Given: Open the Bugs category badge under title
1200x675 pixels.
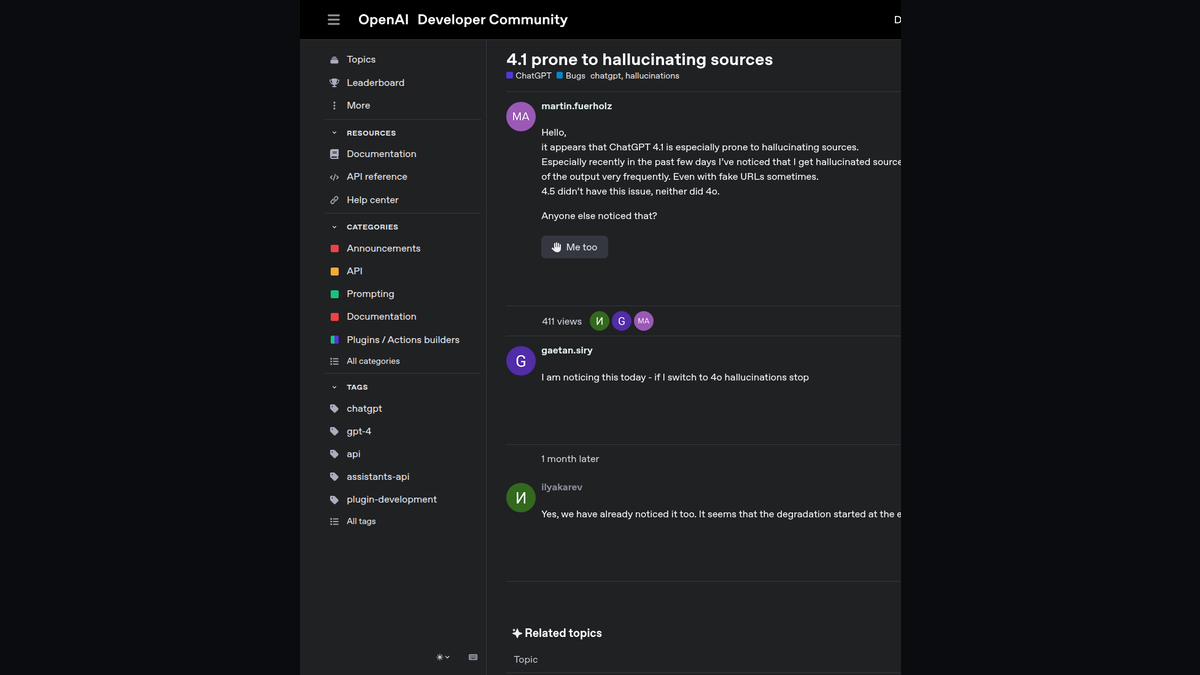Looking at the screenshot, I should click(571, 76).
